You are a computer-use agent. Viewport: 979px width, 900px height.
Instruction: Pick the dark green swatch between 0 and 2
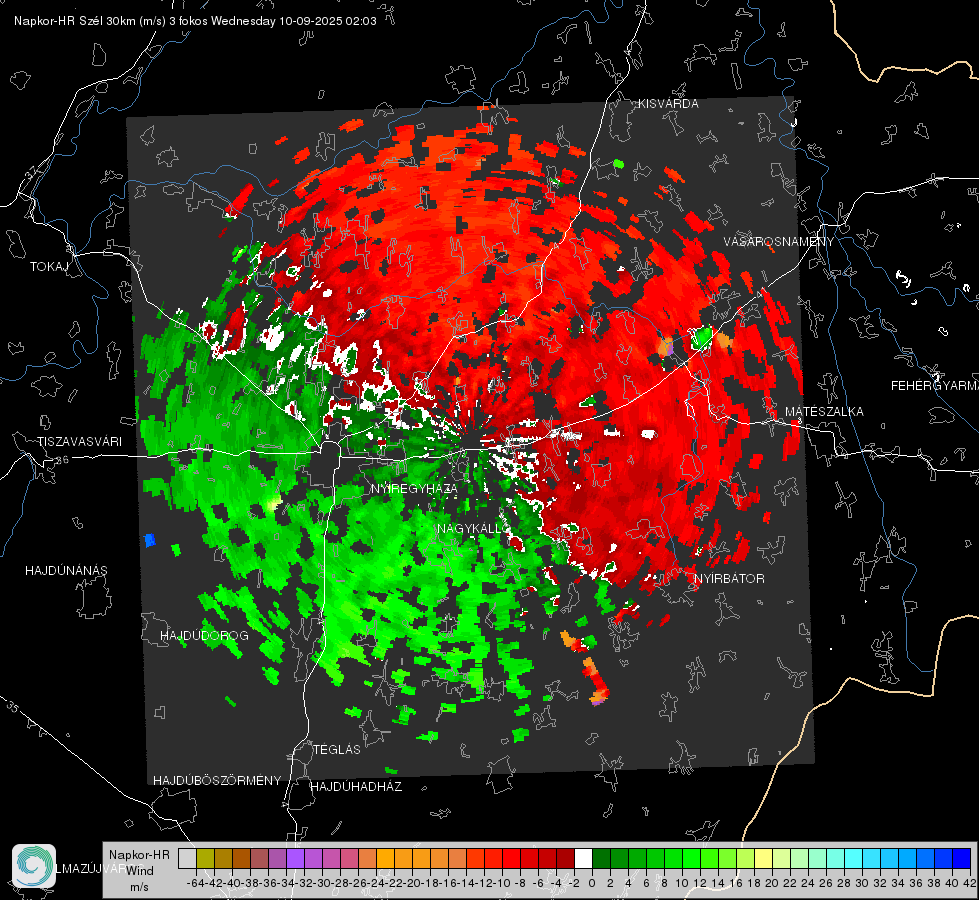(601, 858)
